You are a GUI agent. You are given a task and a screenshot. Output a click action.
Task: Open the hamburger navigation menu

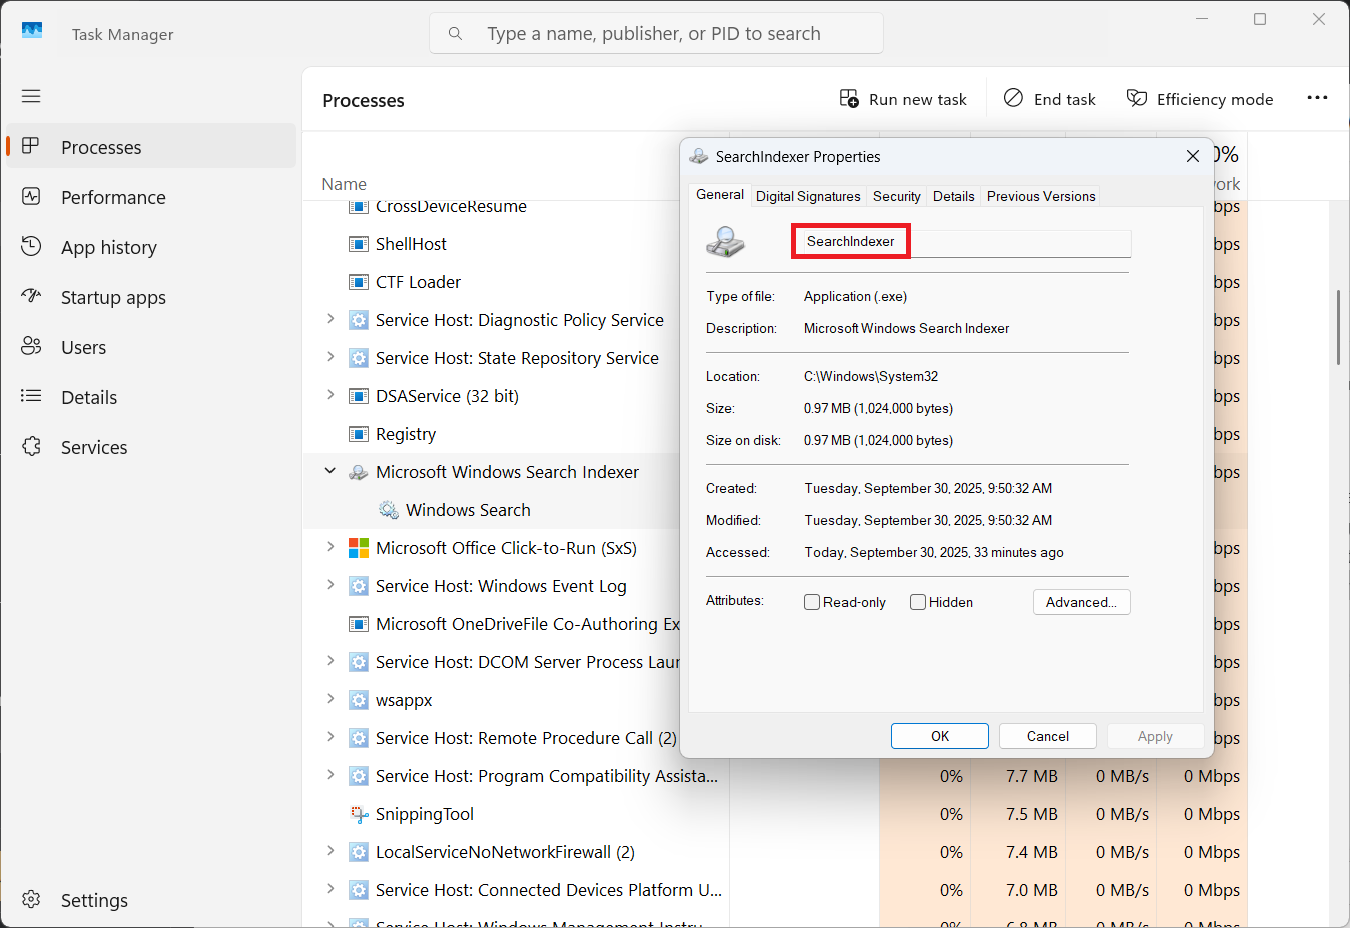coord(31,96)
